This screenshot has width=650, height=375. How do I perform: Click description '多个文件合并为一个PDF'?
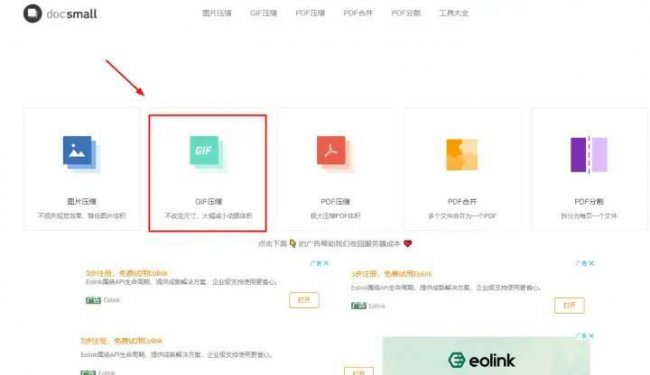pos(462,215)
